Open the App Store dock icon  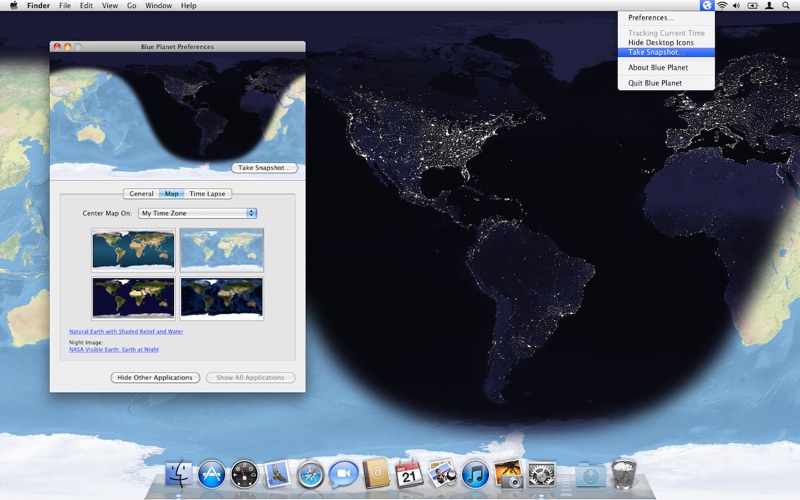[x=211, y=473]
